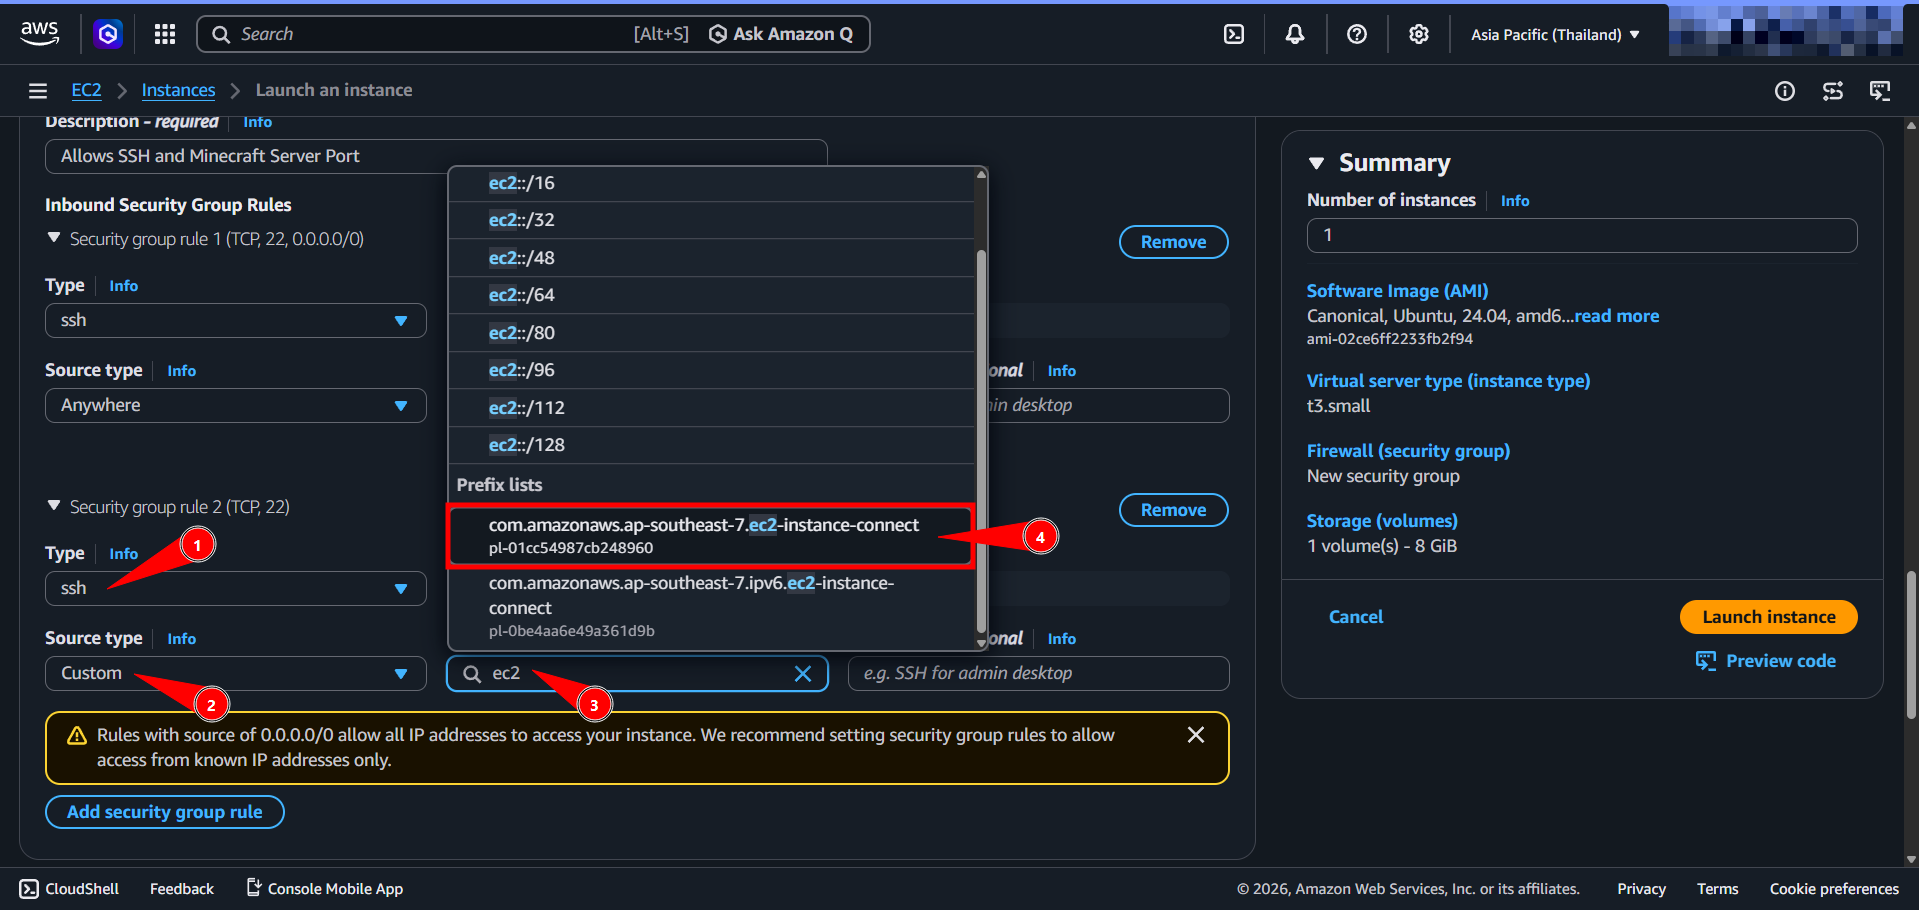
Task: Open notifications bell
Action: pyautogui.click(x=1295, y=34)
